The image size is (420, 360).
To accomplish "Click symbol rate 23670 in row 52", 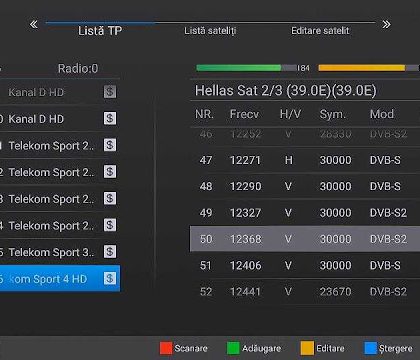I will click(335, 292).
